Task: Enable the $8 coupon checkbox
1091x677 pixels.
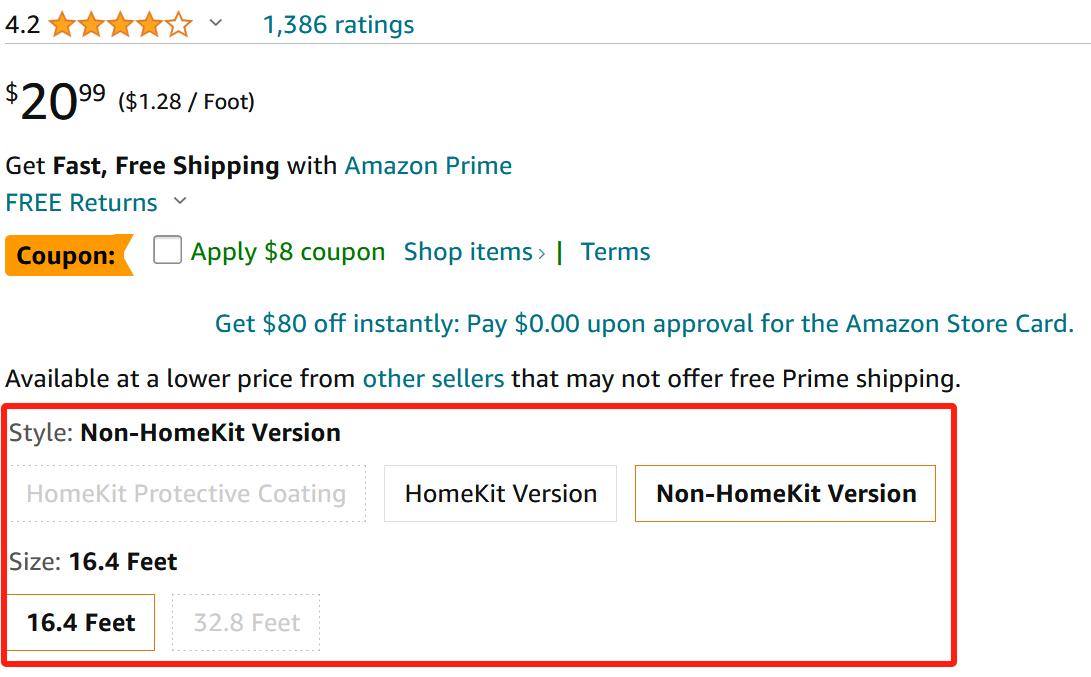Action: [167, 250]
